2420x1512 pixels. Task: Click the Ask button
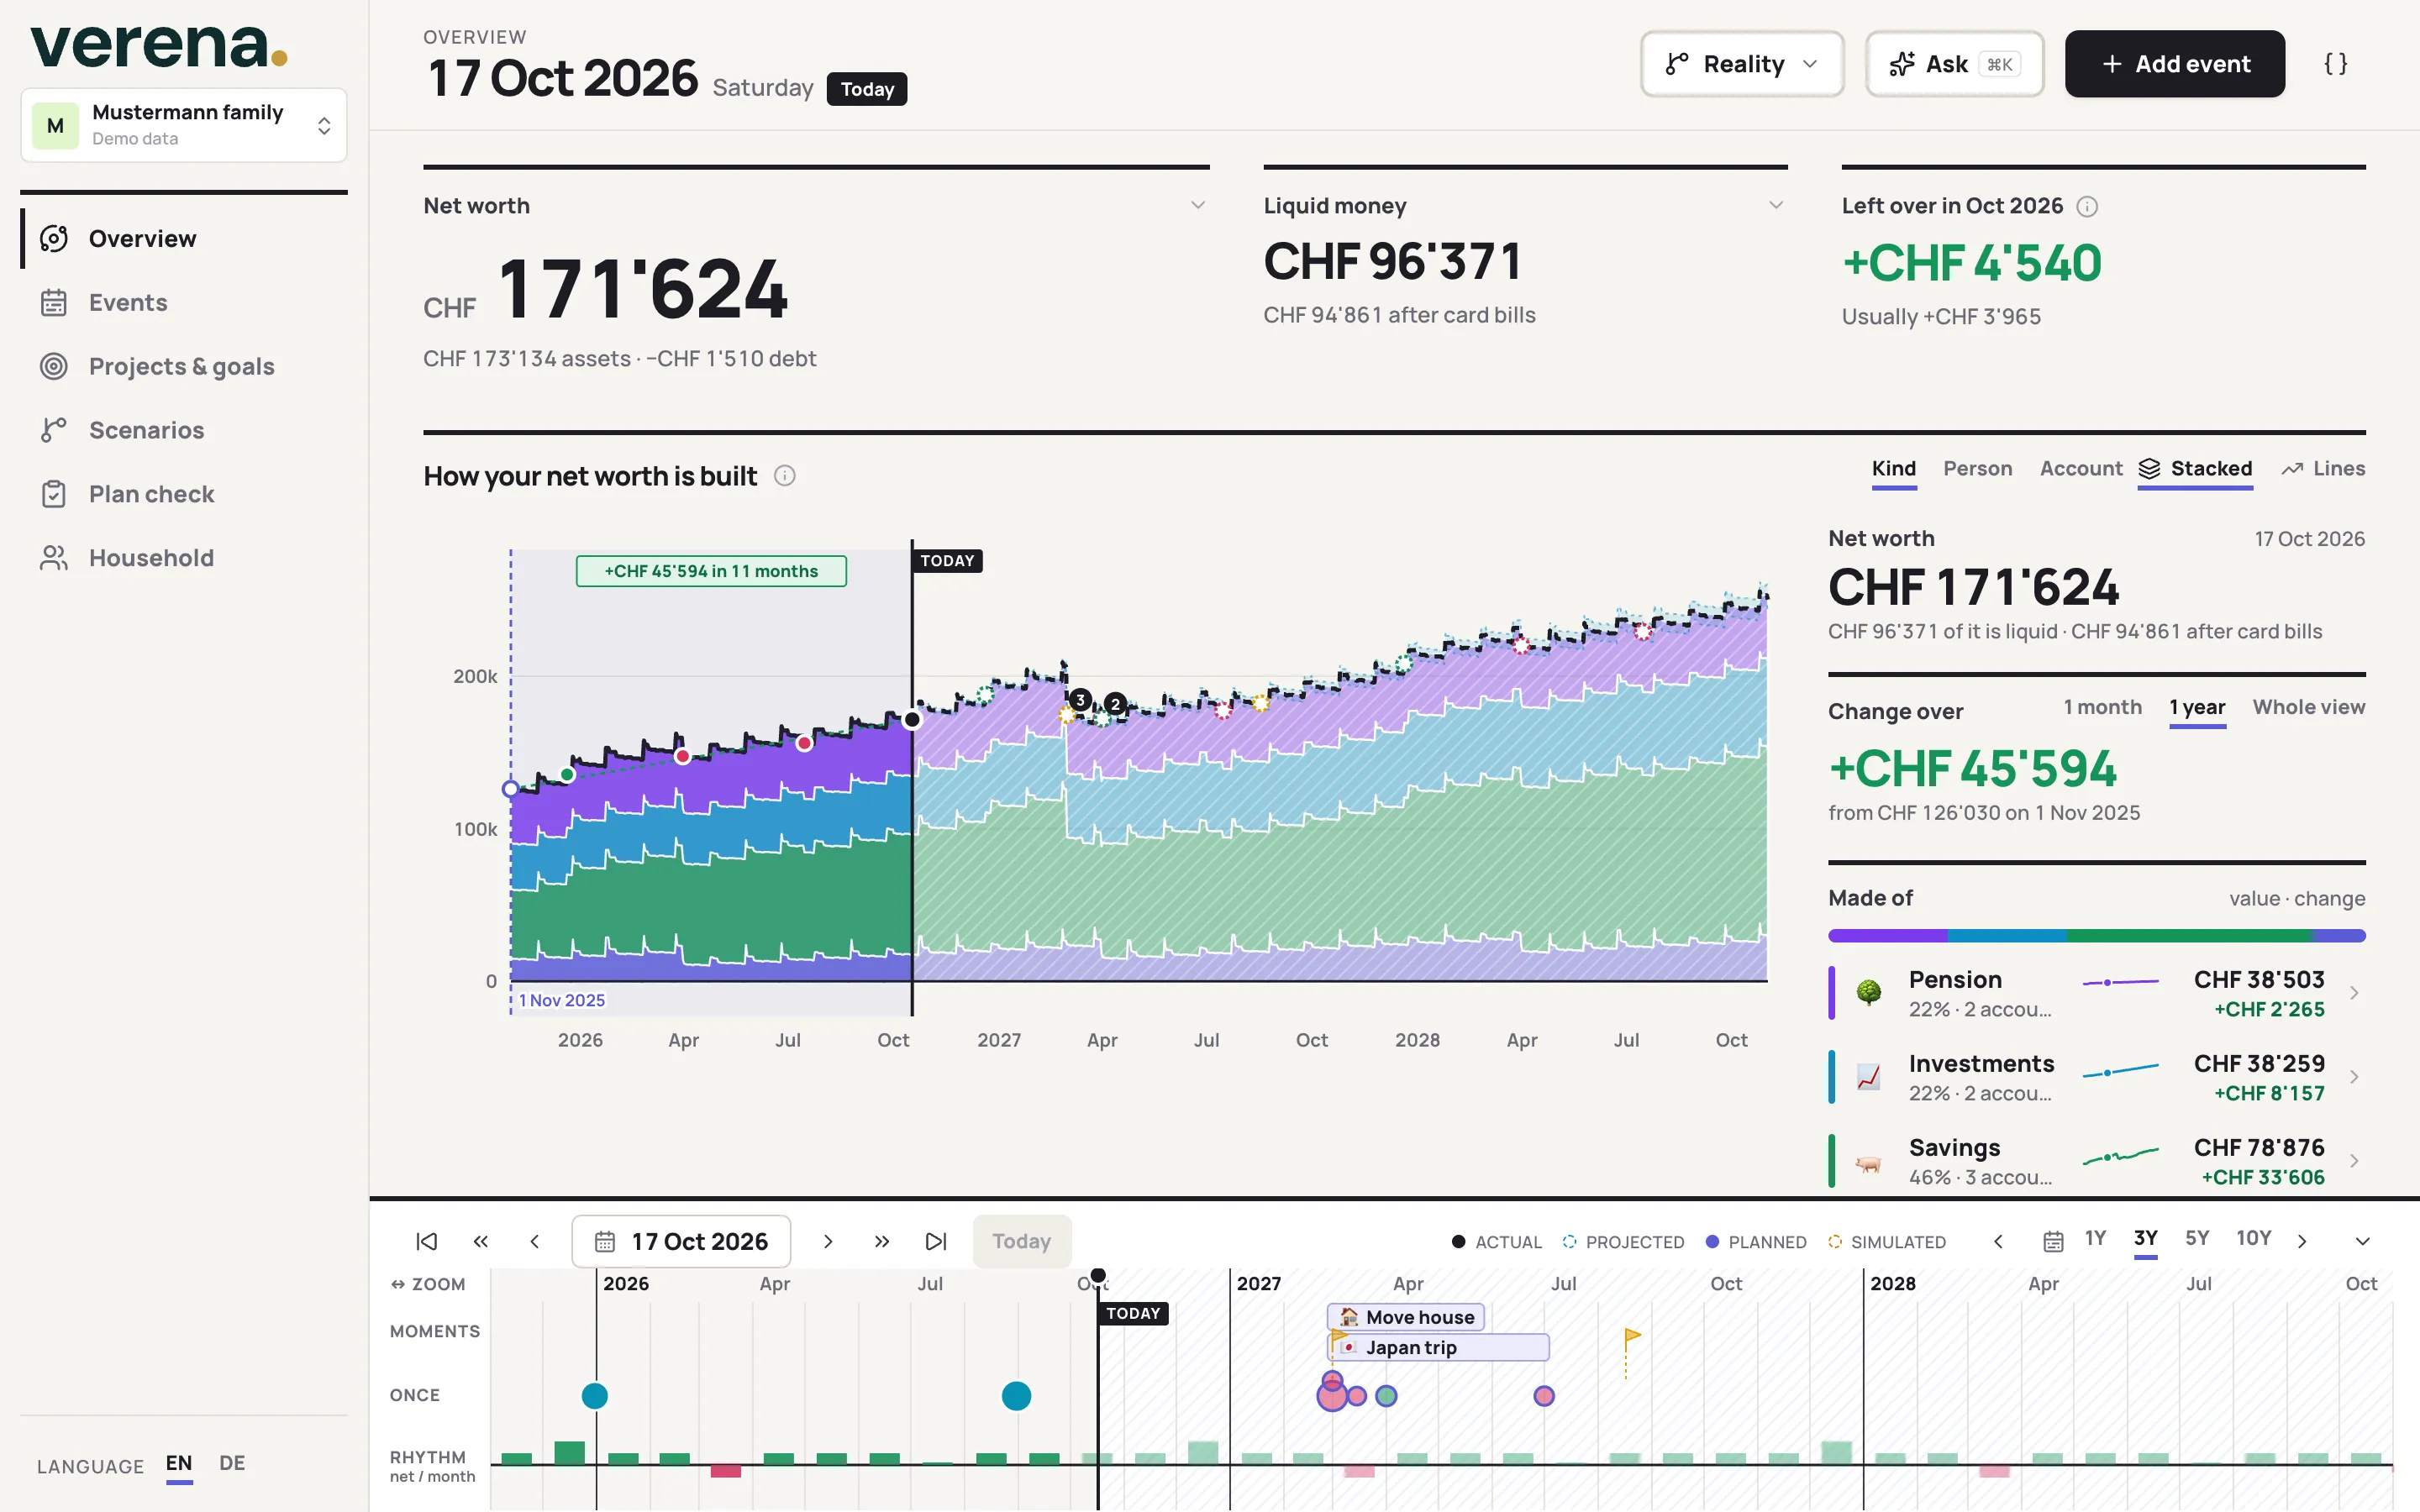[x=1954, y=64]
